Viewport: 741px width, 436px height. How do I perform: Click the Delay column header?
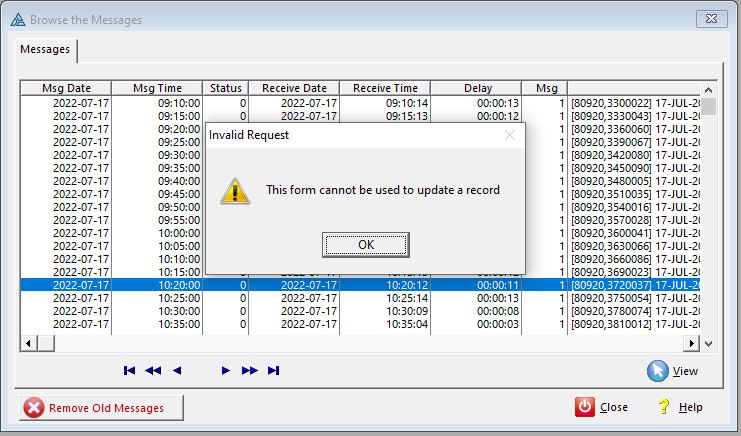pos(477,88)
